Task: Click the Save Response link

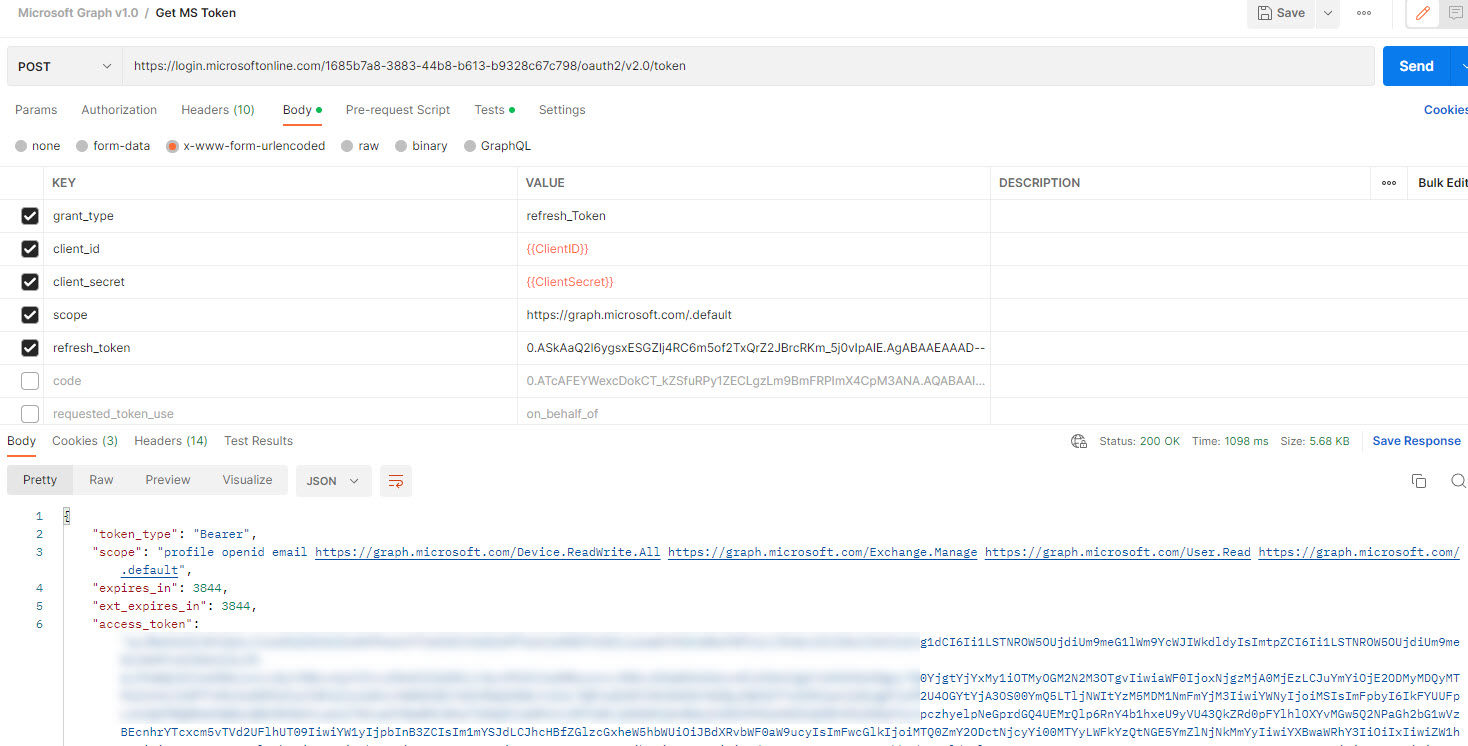Action: 1416,441
